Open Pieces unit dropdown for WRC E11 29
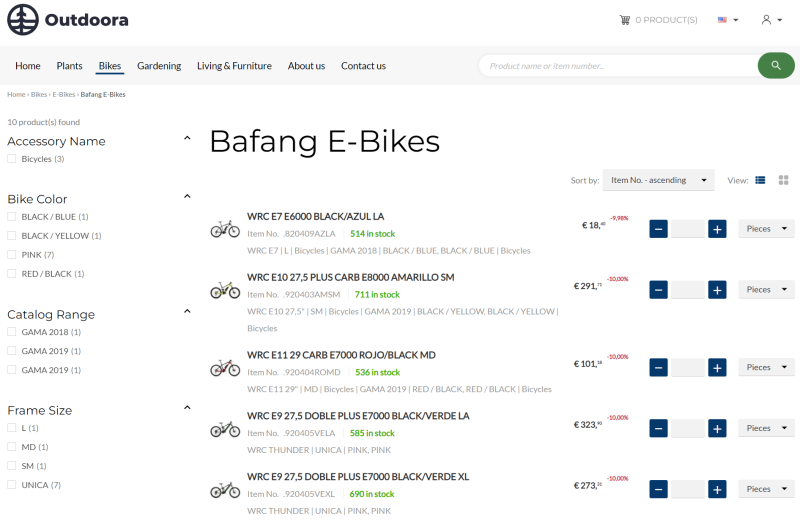 [x=766, y=367]
